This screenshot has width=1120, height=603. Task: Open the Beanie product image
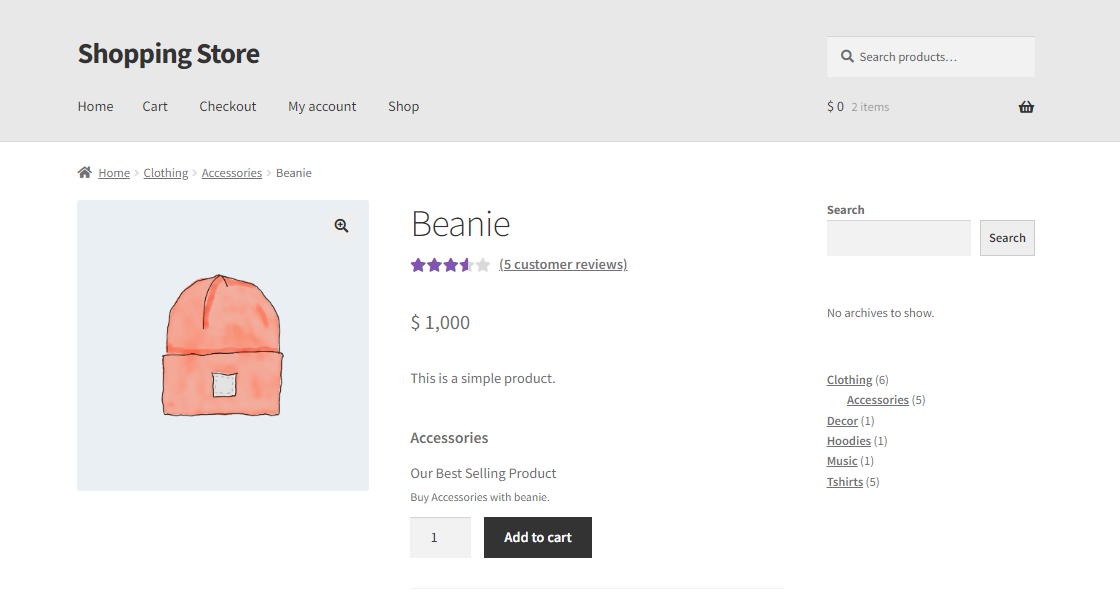pyautogui.click(x=223, y=346)
